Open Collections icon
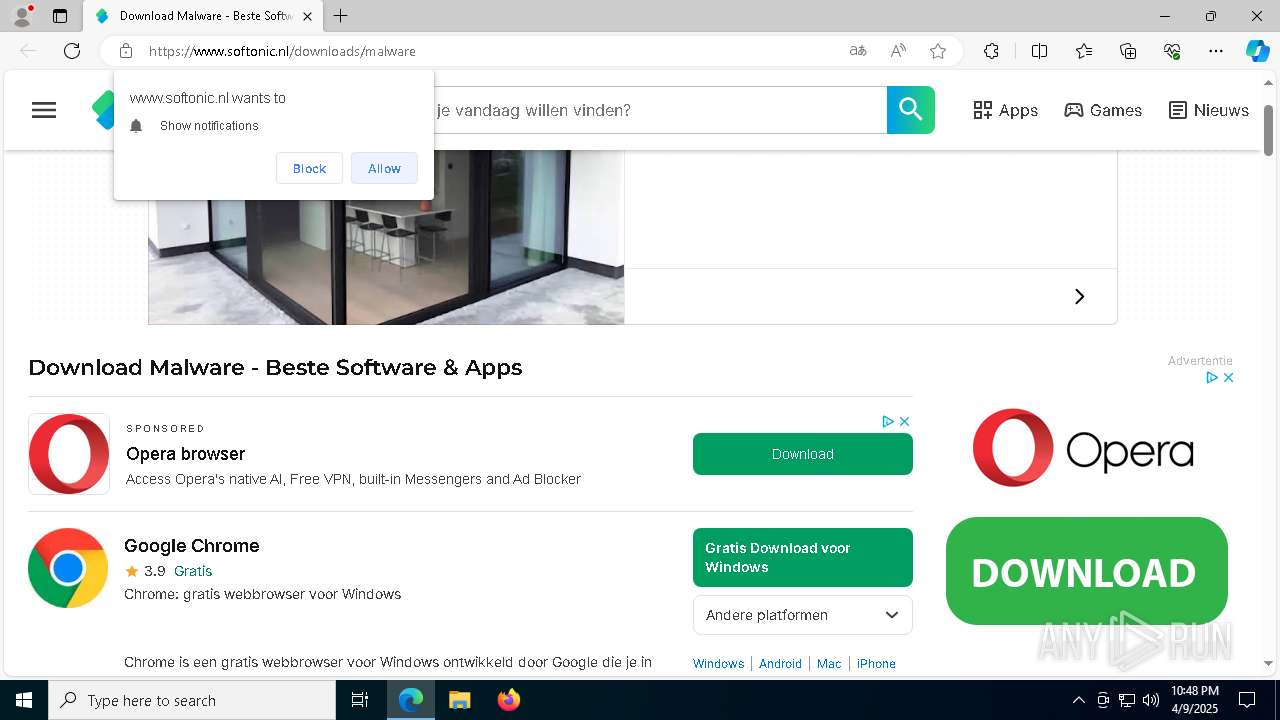Viewport: 1280px width, 720px height. tap(1128, 51)
